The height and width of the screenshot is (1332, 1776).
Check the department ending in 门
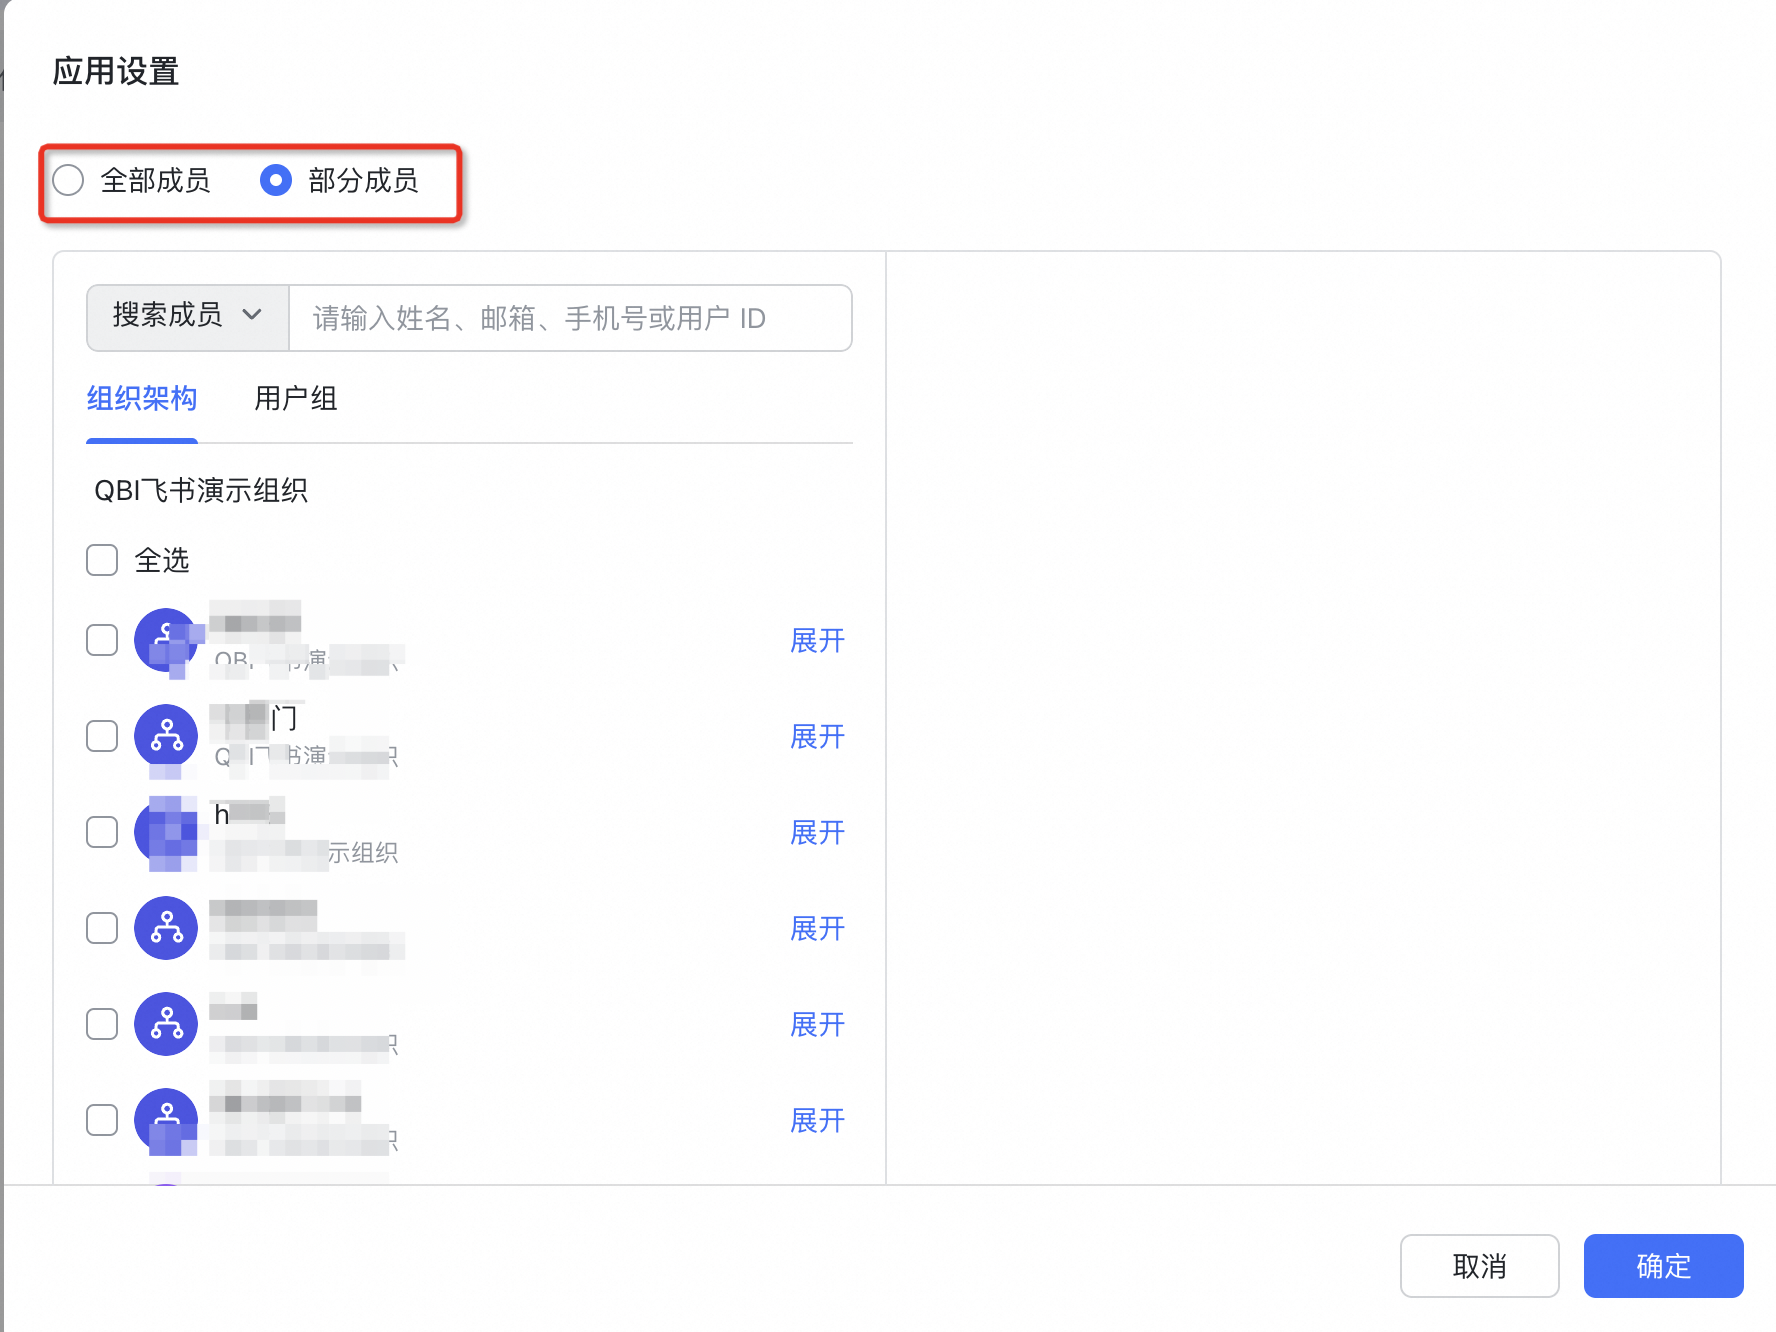(102, 736)
